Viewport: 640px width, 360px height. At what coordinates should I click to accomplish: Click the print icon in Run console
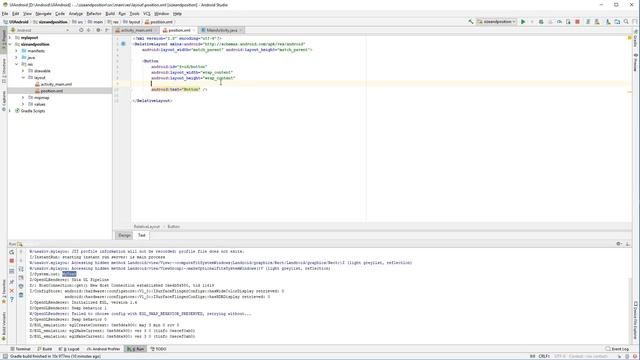click(21, 286)
